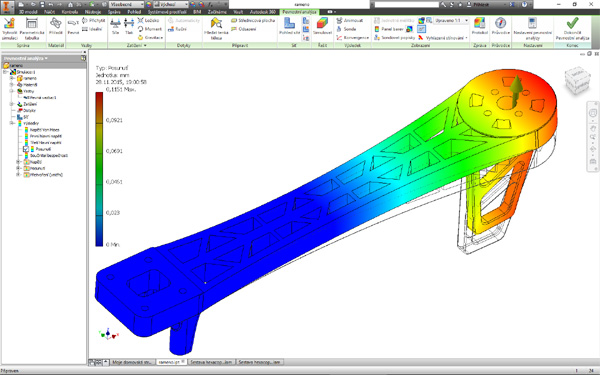This screenshot has height=375, width=600.
Task: Switch to the Pohled ribbon tab
Action: point(134,12)
